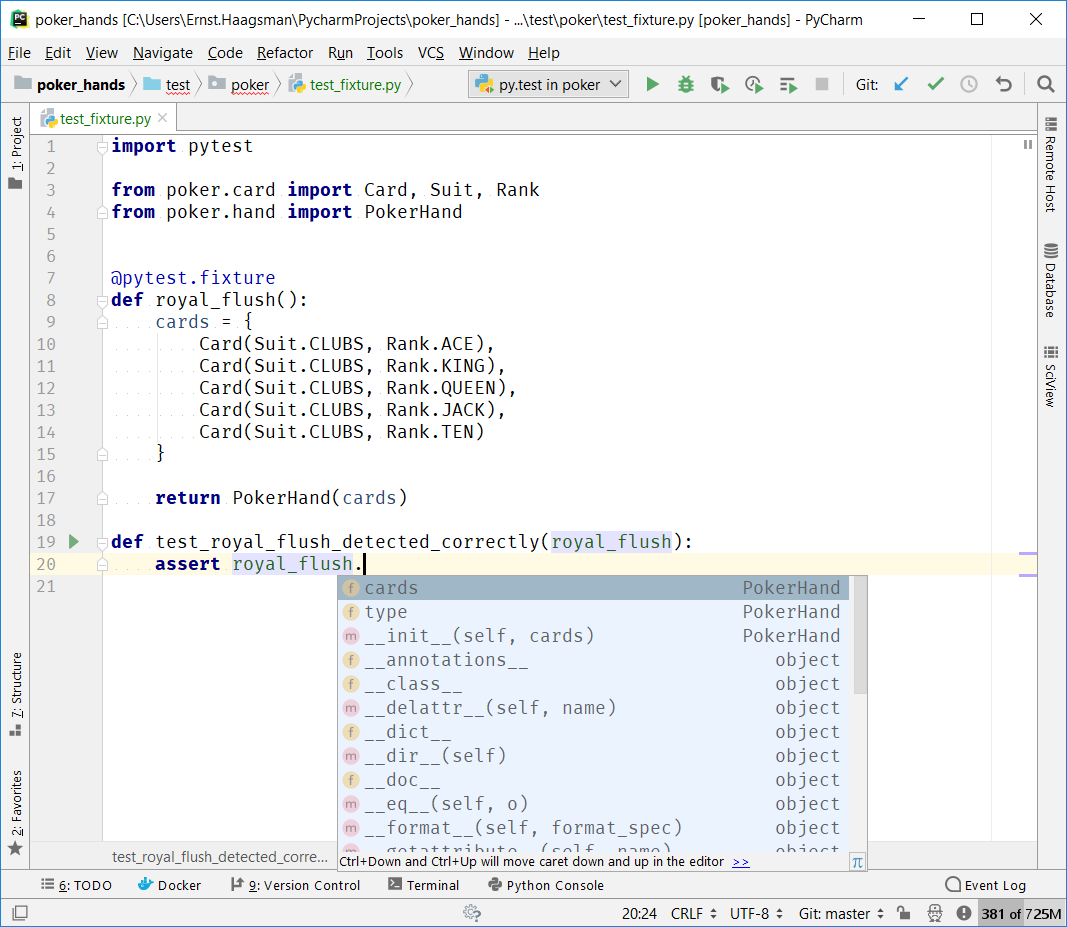The image size is (1067, 927).
Task: Select type completion suggestion
Action: point(595,612)
